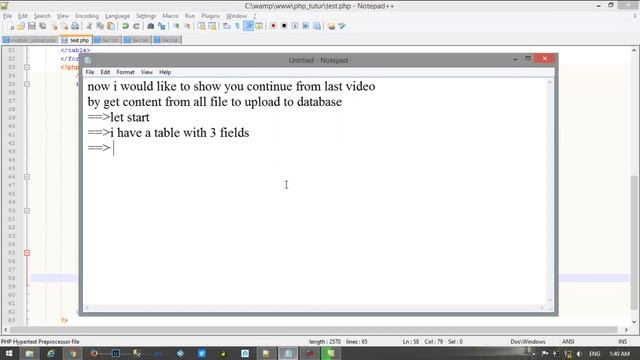
Task: Click 'length : 2570' in status bar
Action: pyautogui.click(x=324, y=342)
